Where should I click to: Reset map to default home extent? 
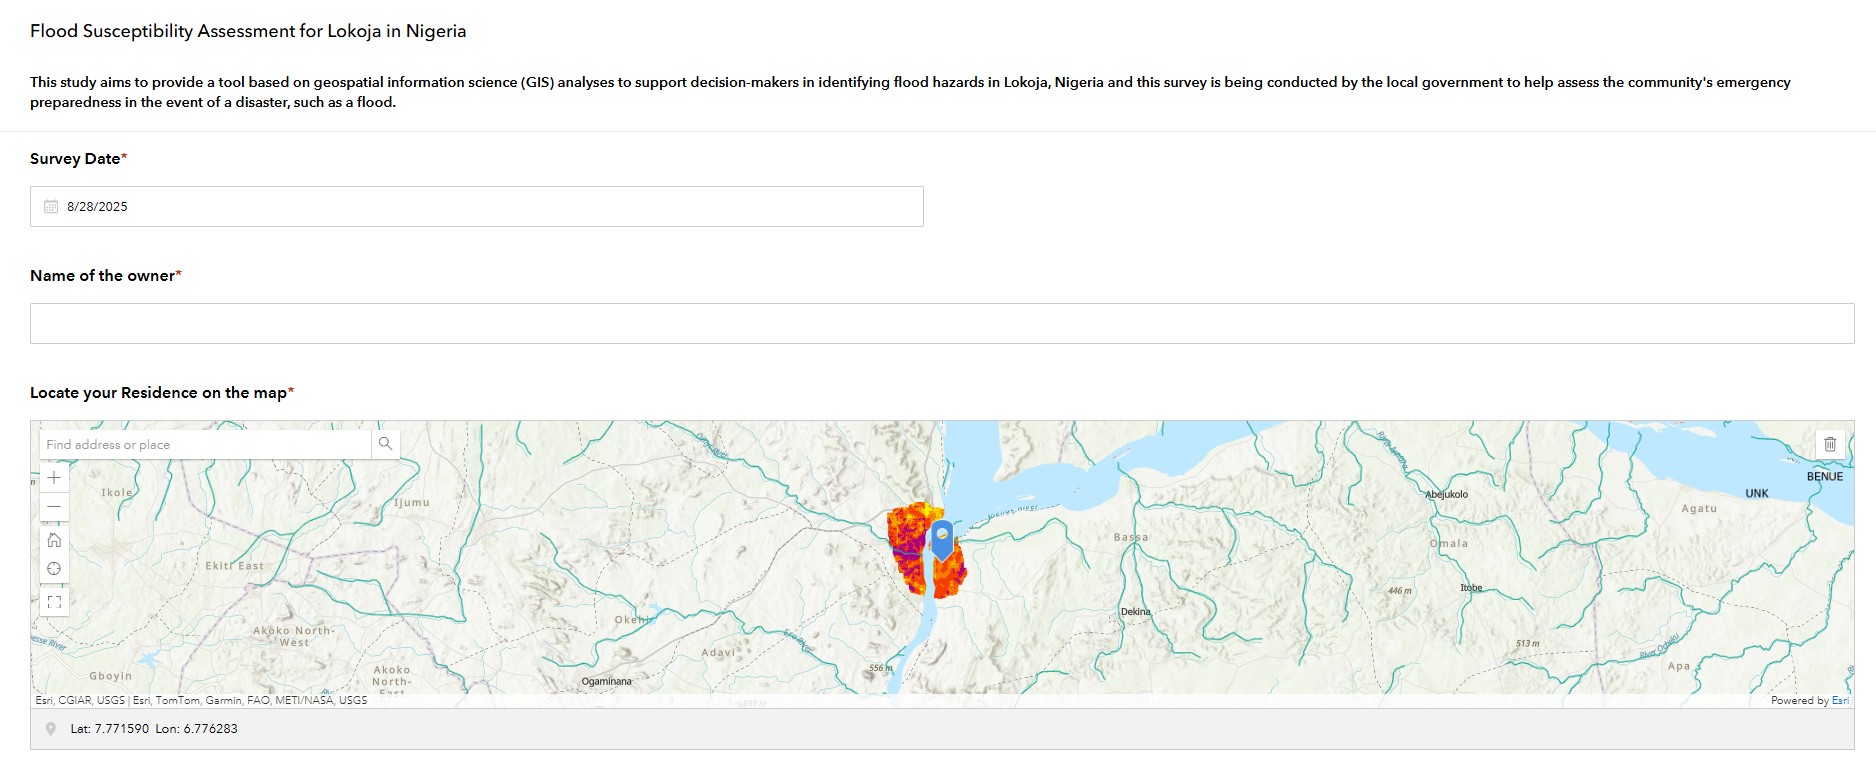pos(54,540)
